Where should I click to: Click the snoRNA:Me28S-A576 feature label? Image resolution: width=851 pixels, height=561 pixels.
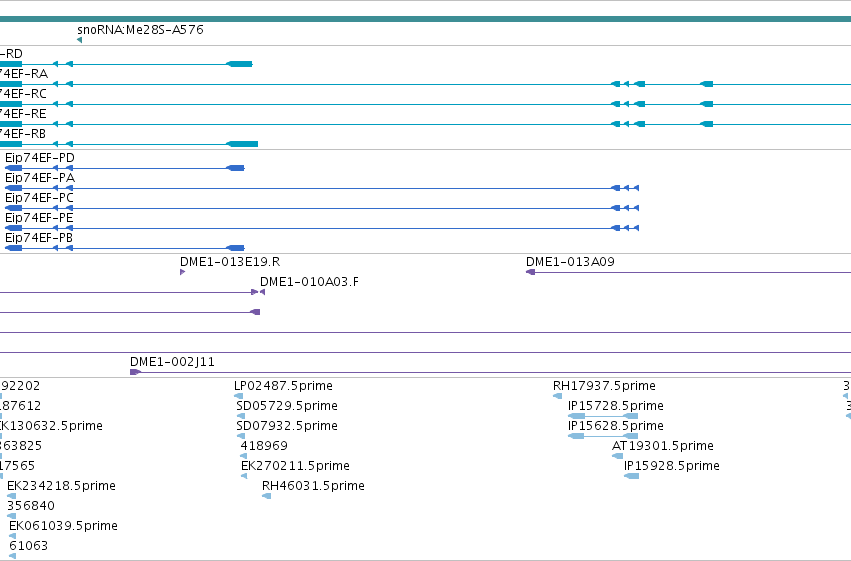(140, 30)
